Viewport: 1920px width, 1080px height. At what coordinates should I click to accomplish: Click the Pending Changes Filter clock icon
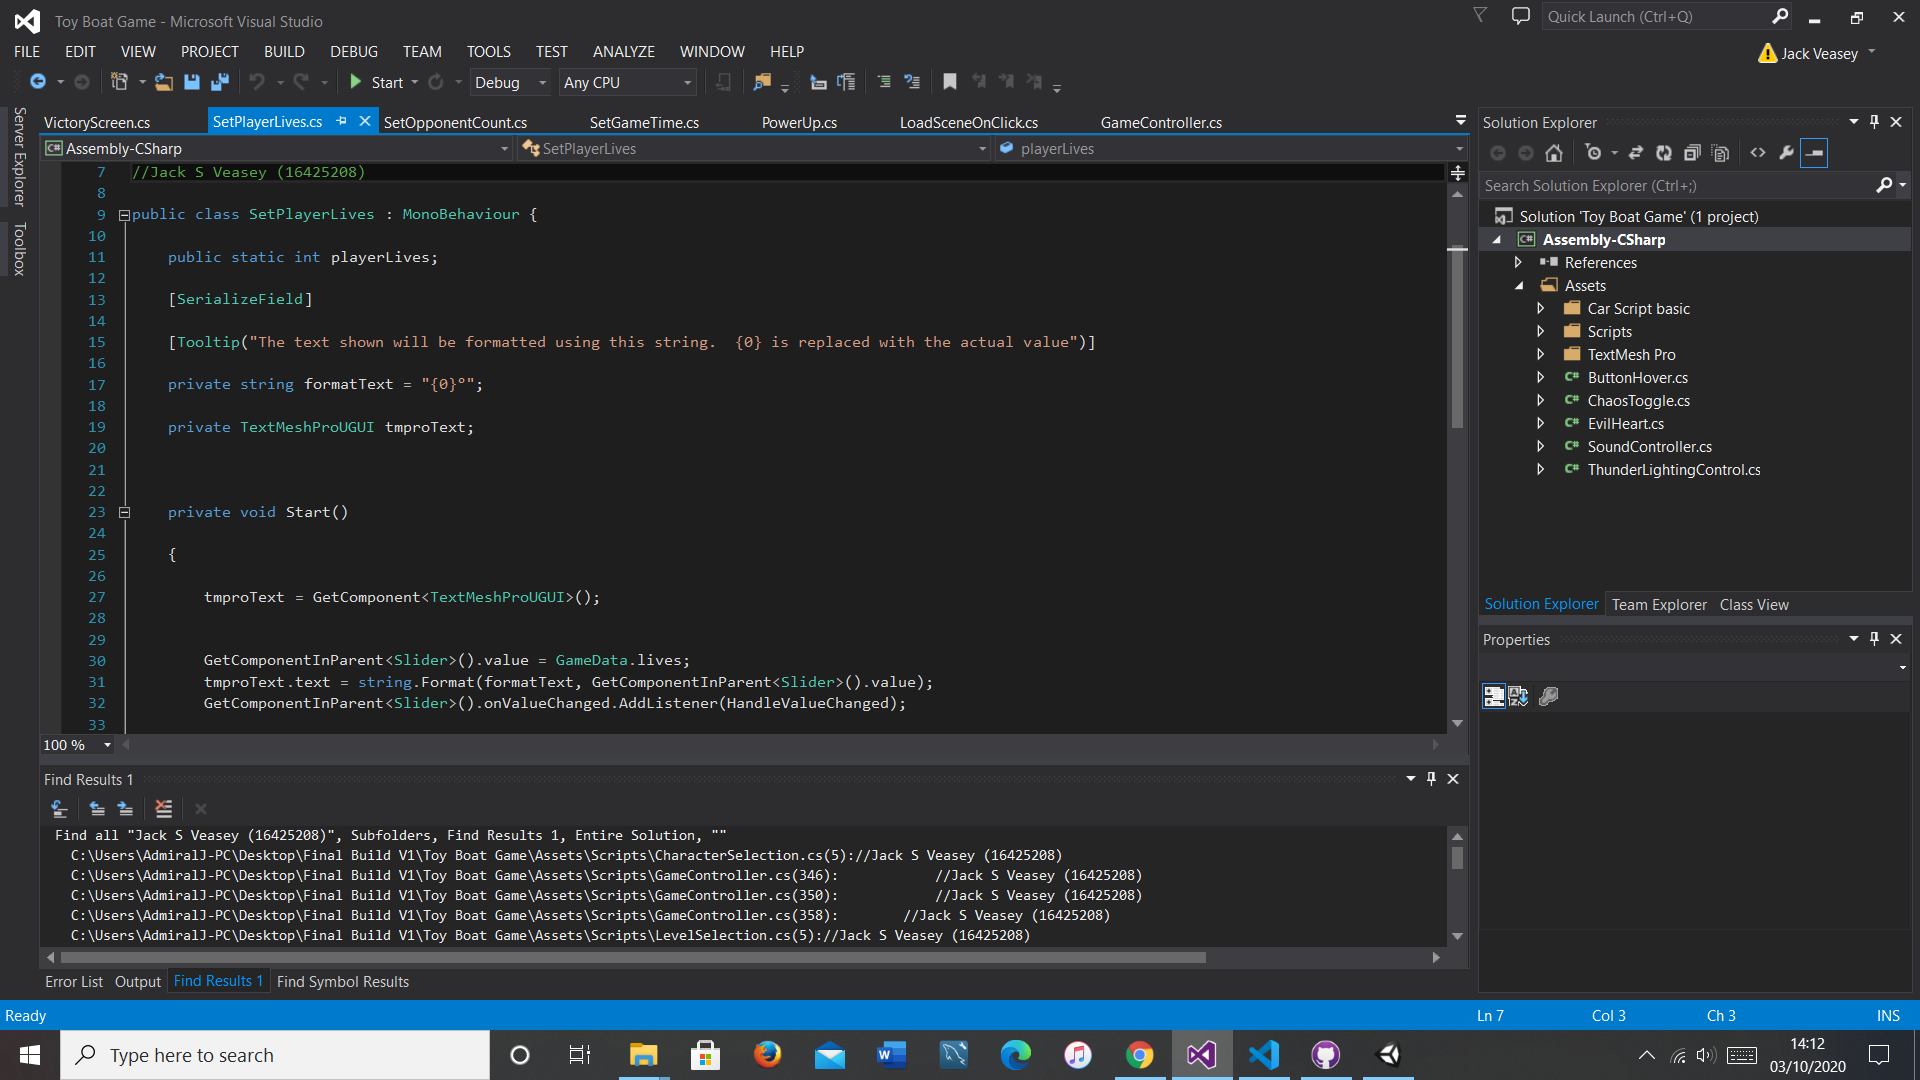point(1593,153)
